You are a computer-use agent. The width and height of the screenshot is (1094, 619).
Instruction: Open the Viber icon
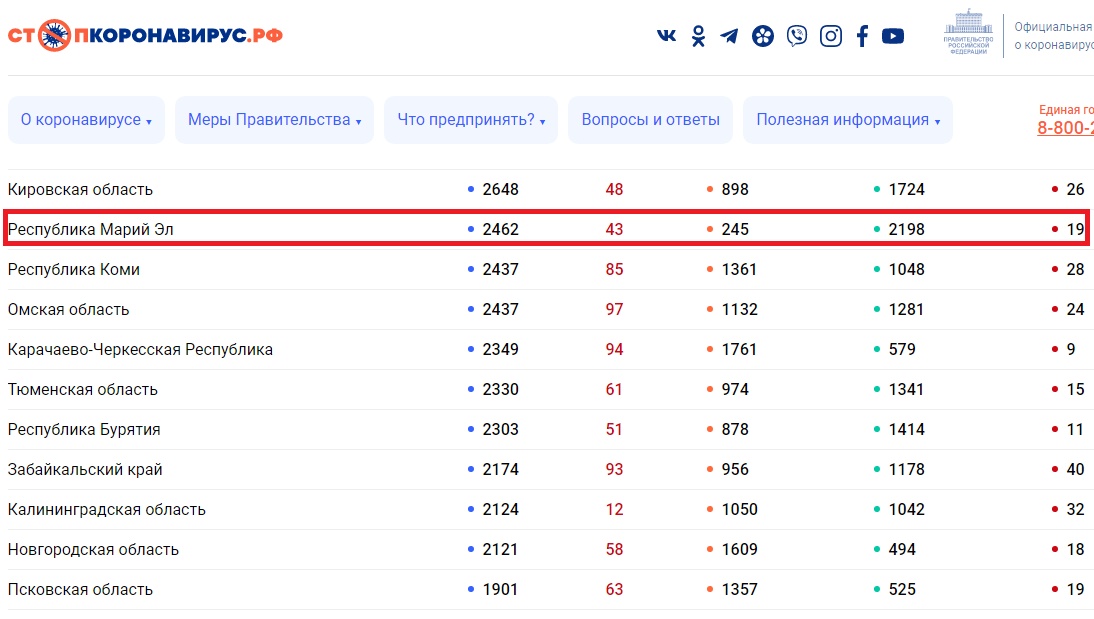point(796,36)
